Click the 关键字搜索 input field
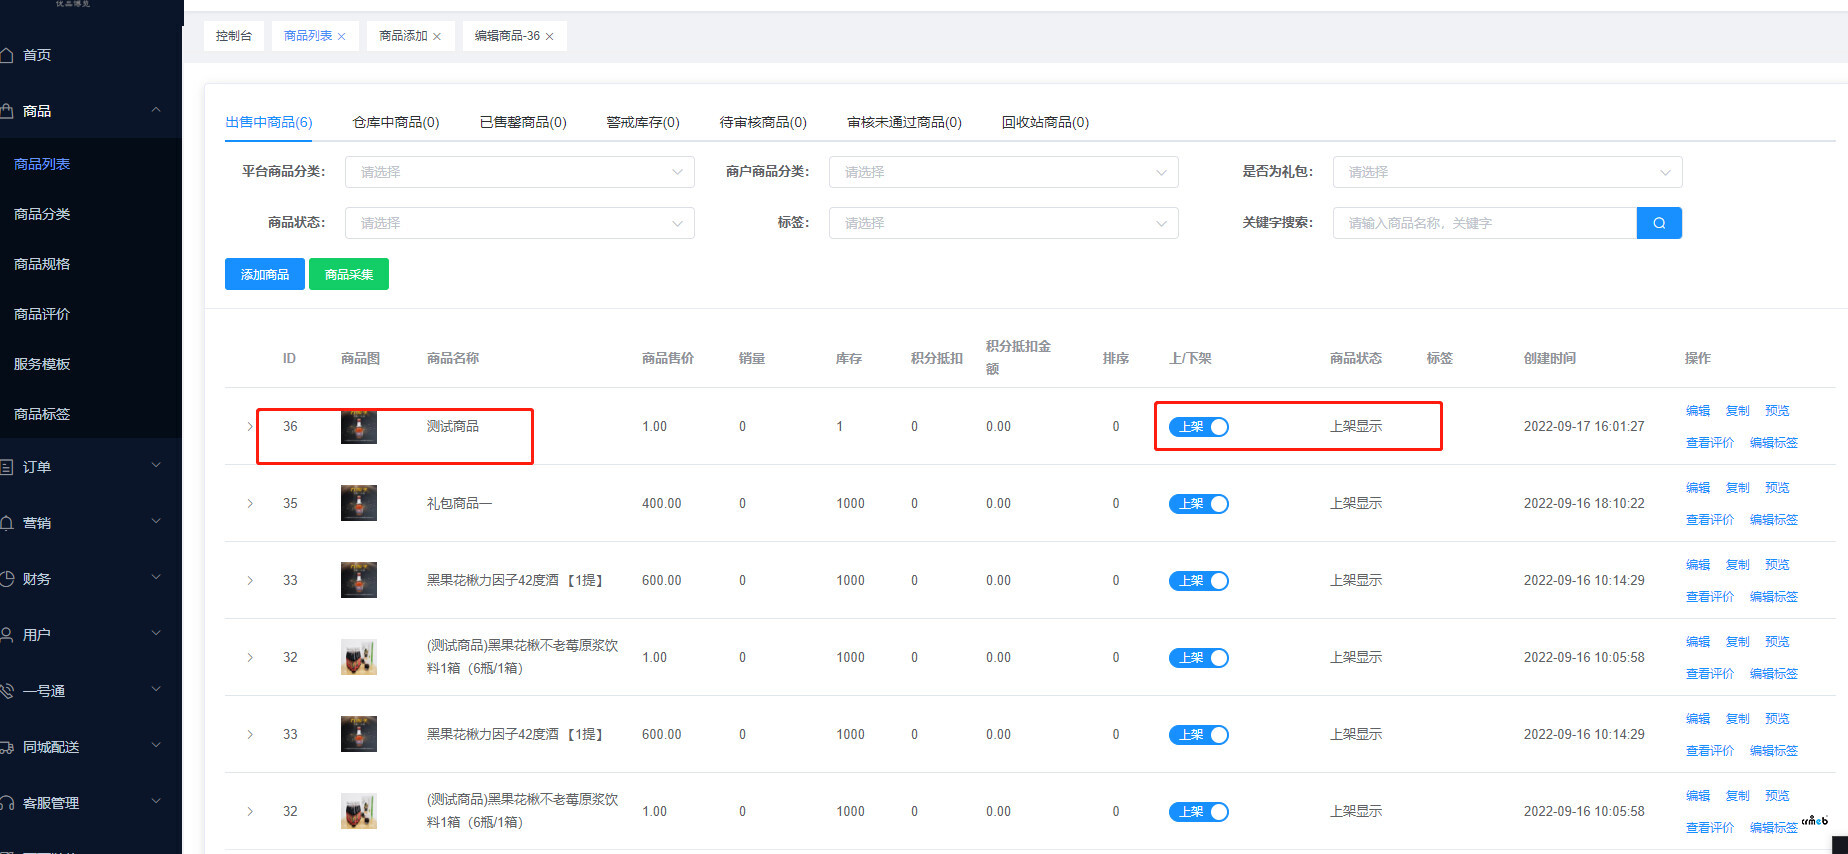 [1484, 223]
